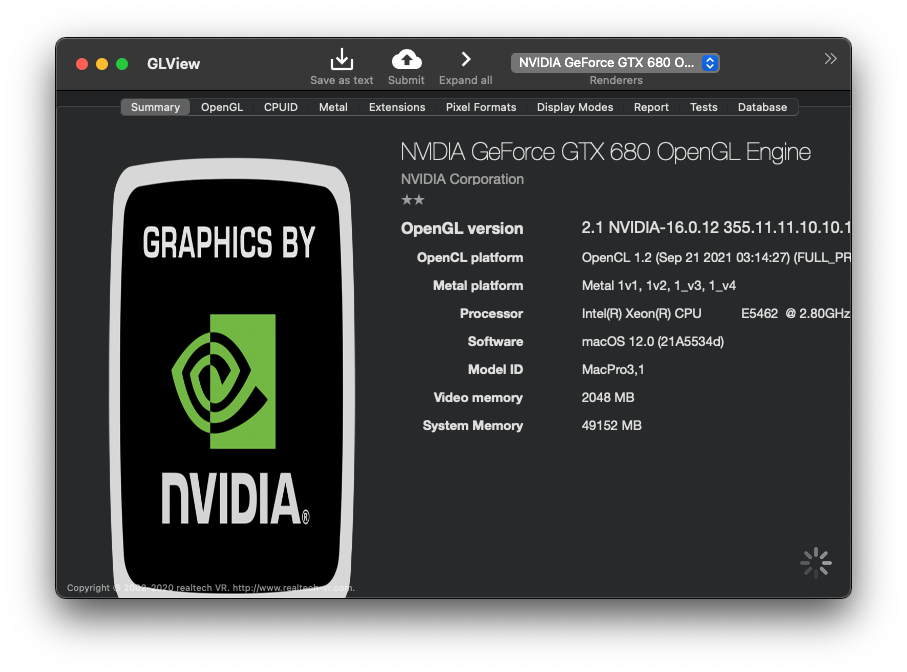Click the OpenGL version label
907x672 pixels.
click(x=462, y=228)
